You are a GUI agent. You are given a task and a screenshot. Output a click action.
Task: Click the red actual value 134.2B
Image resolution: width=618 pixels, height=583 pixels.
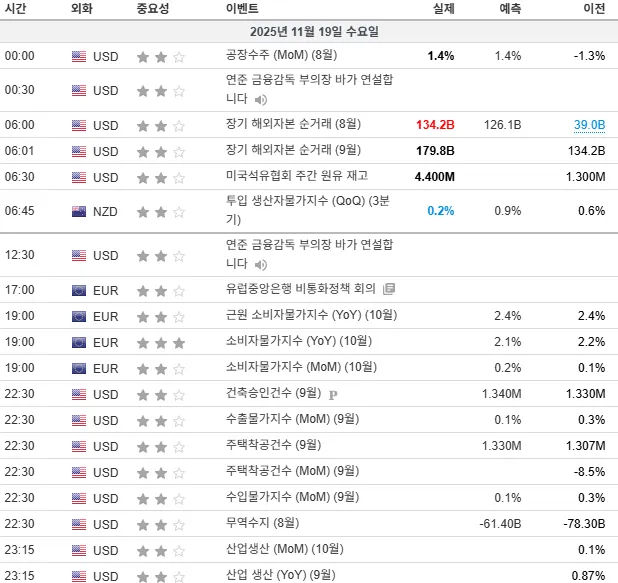435,125
